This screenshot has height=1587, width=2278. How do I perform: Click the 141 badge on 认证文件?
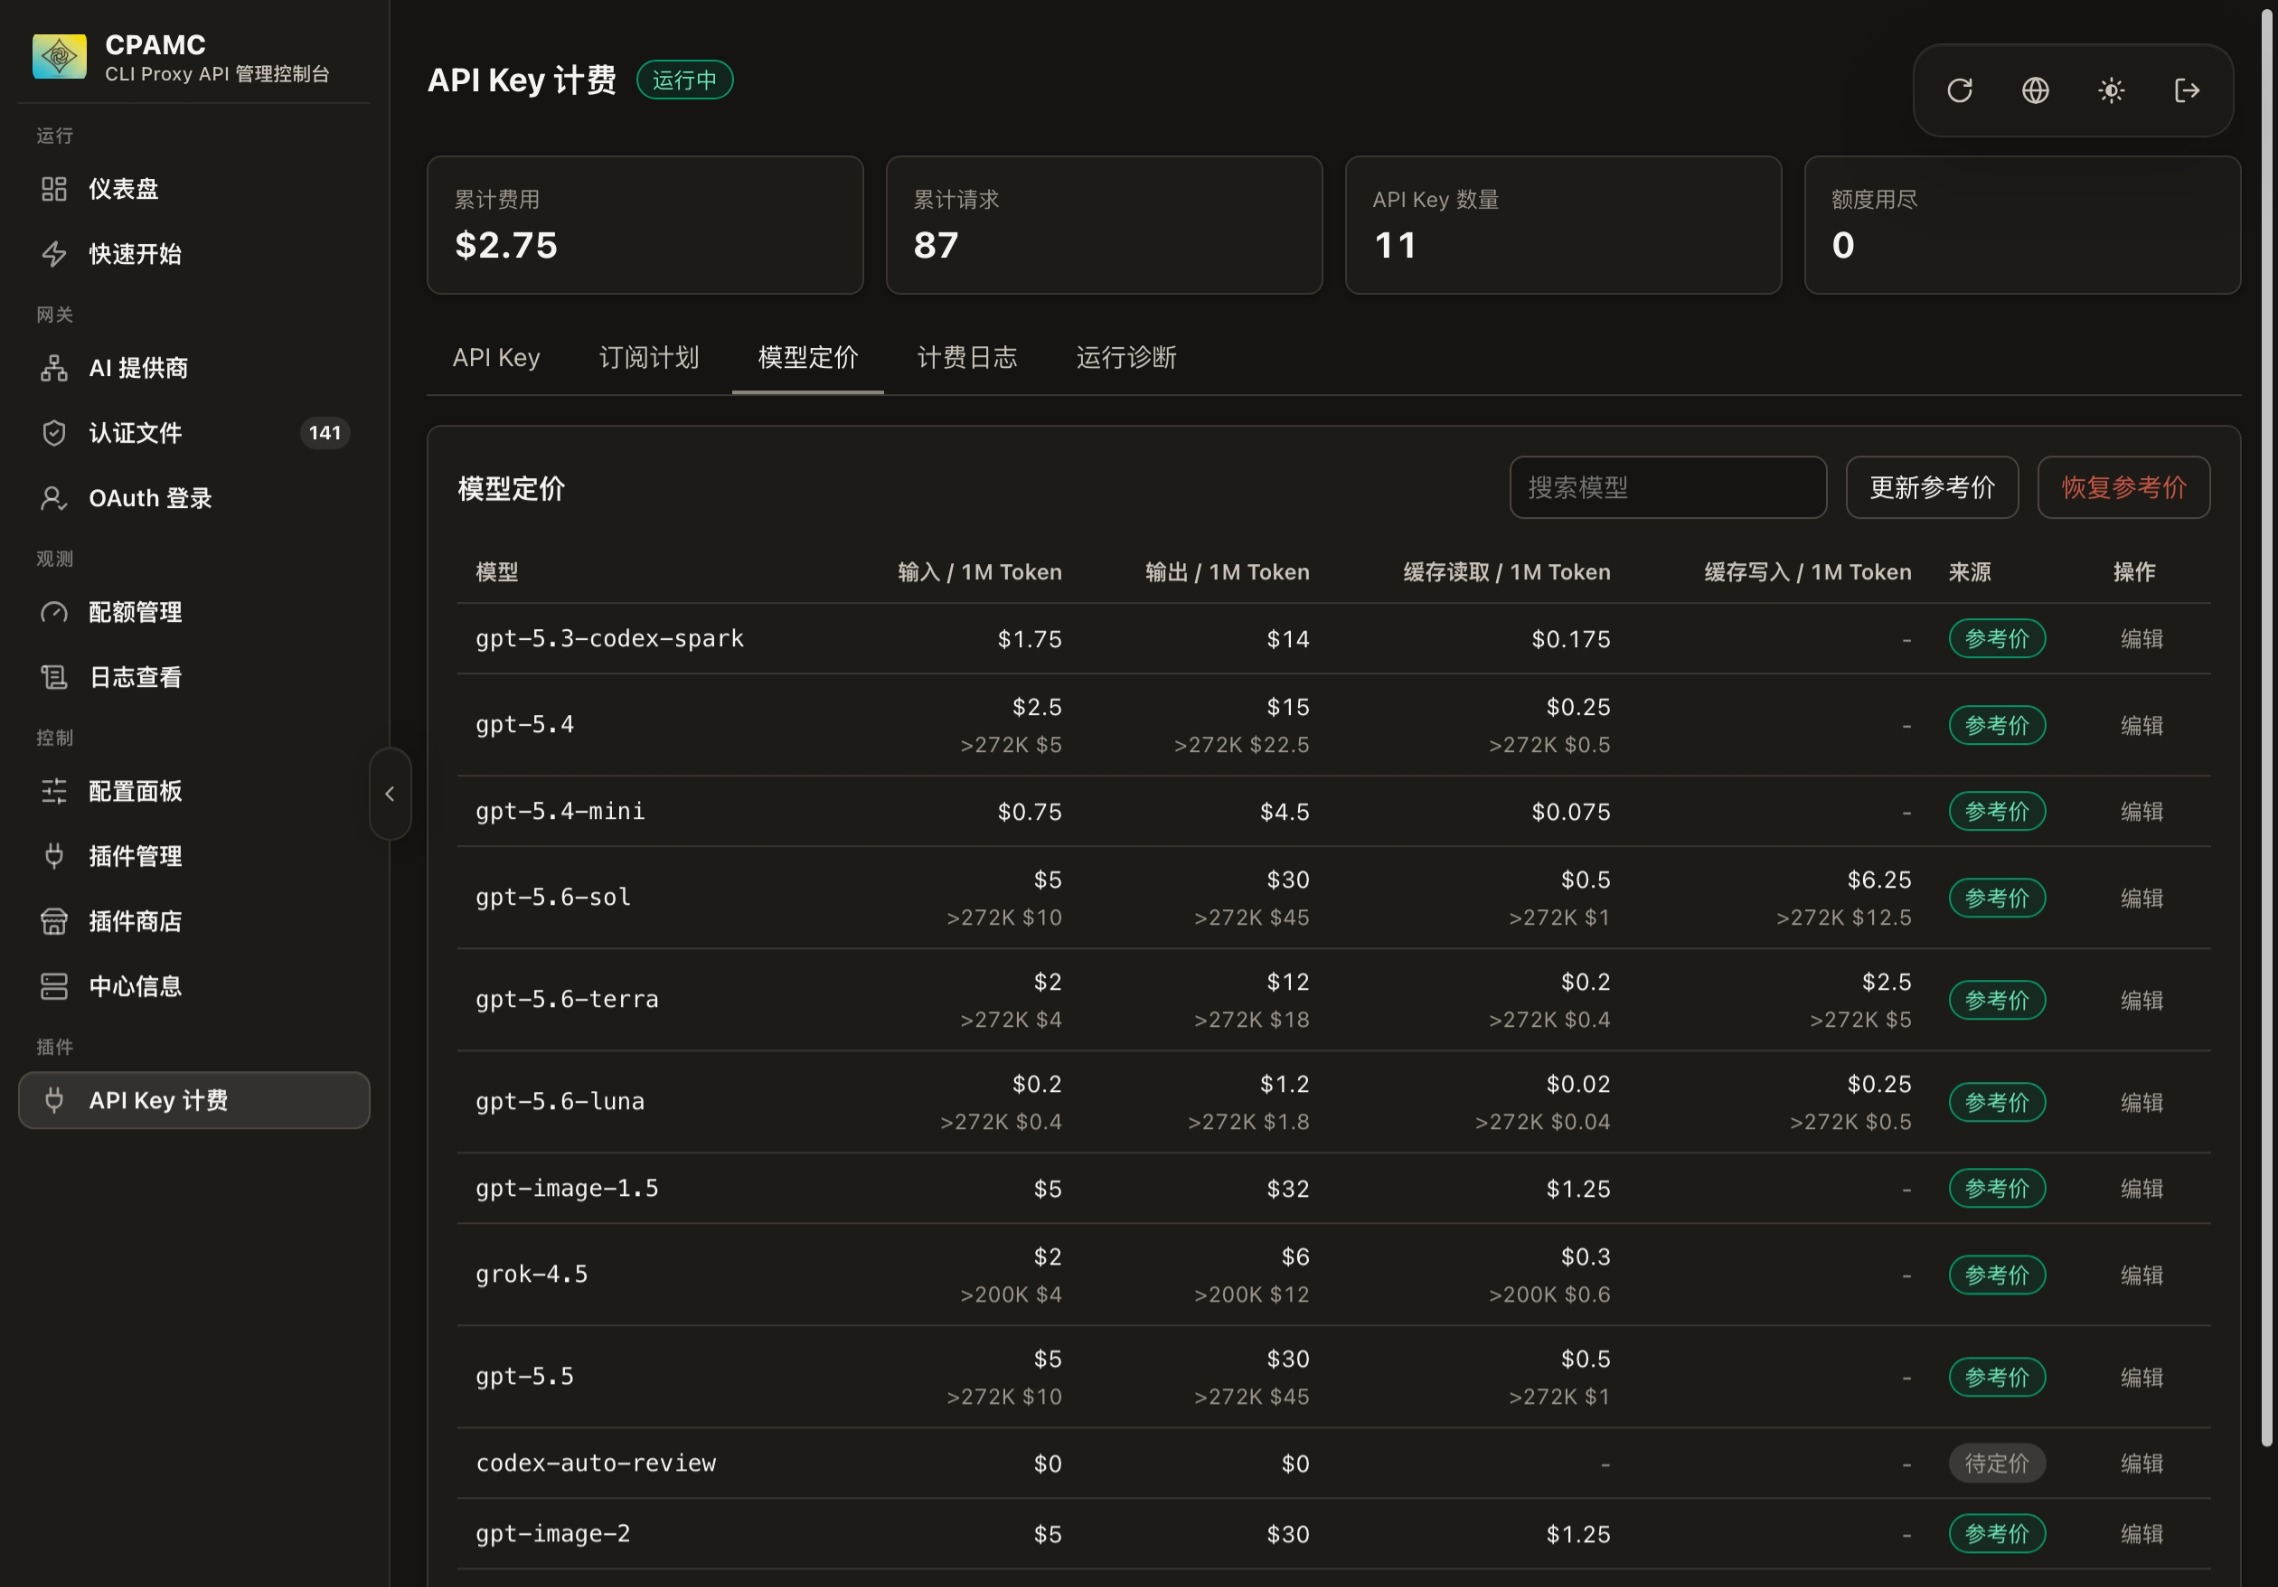325,433
